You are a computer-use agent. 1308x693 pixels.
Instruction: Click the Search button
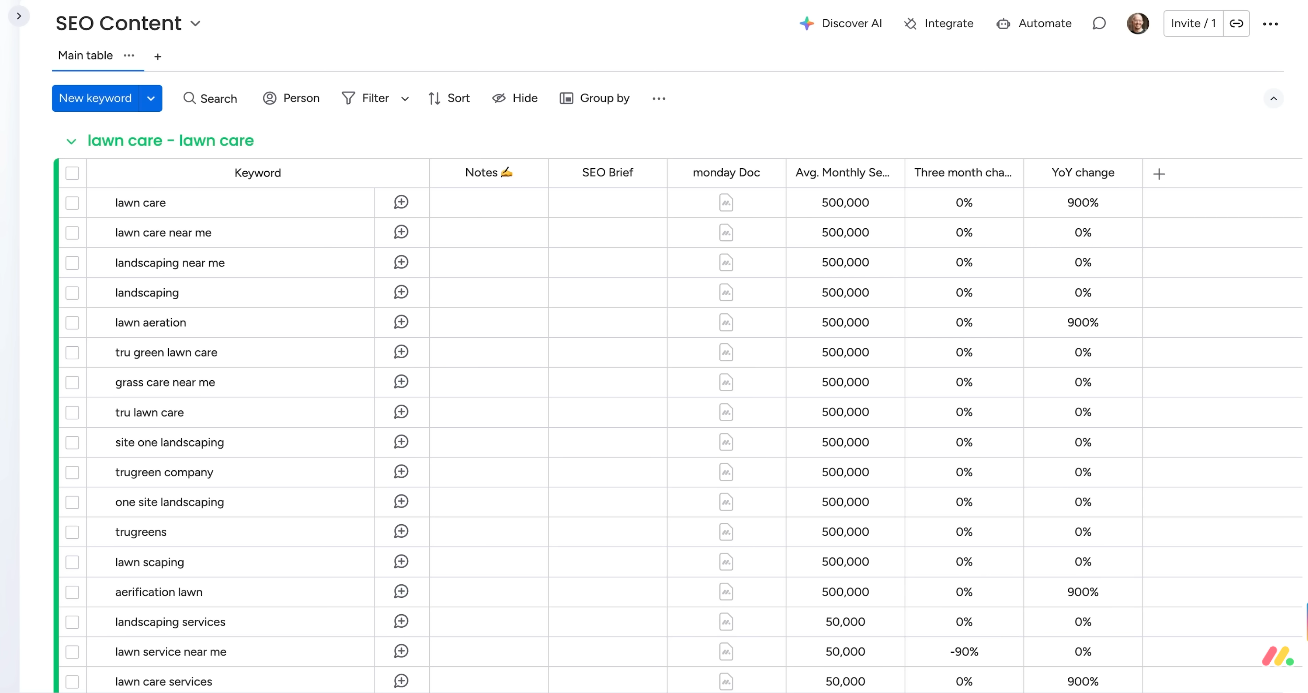(x=210, y=98)
